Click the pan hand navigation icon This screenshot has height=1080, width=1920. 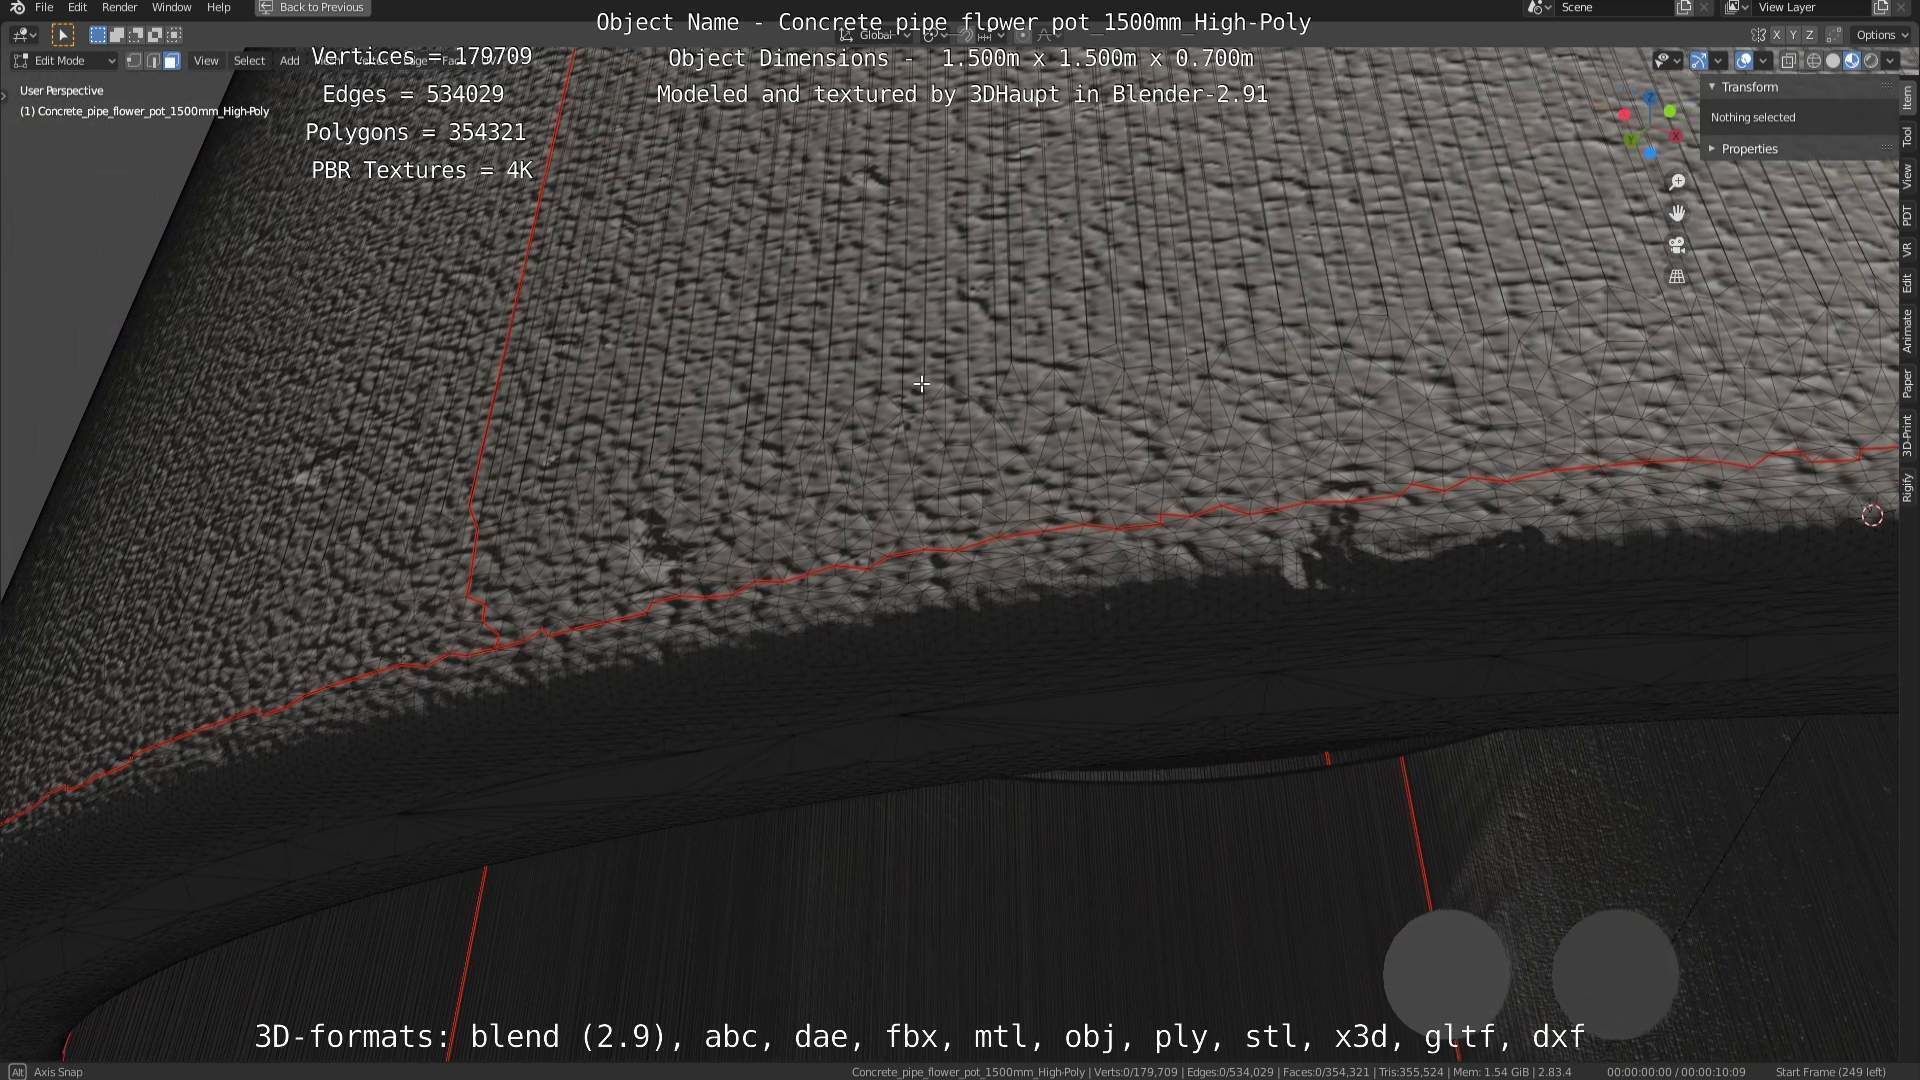point(1677,213)
